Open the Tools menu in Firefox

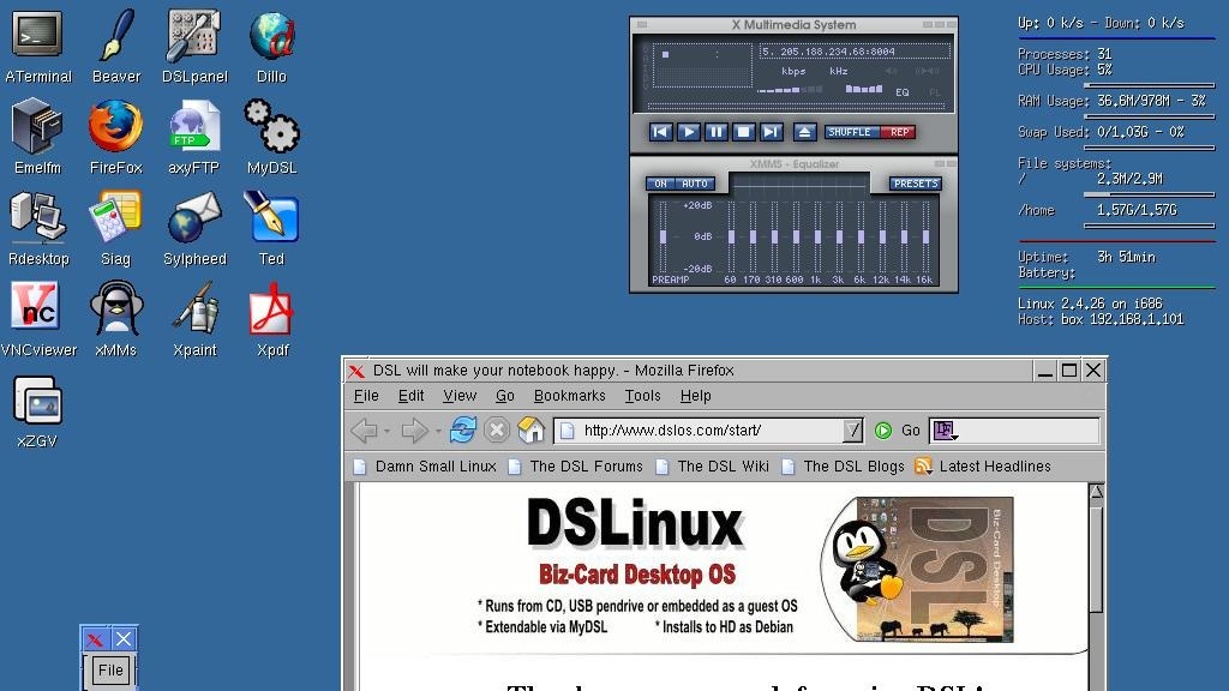642,396
